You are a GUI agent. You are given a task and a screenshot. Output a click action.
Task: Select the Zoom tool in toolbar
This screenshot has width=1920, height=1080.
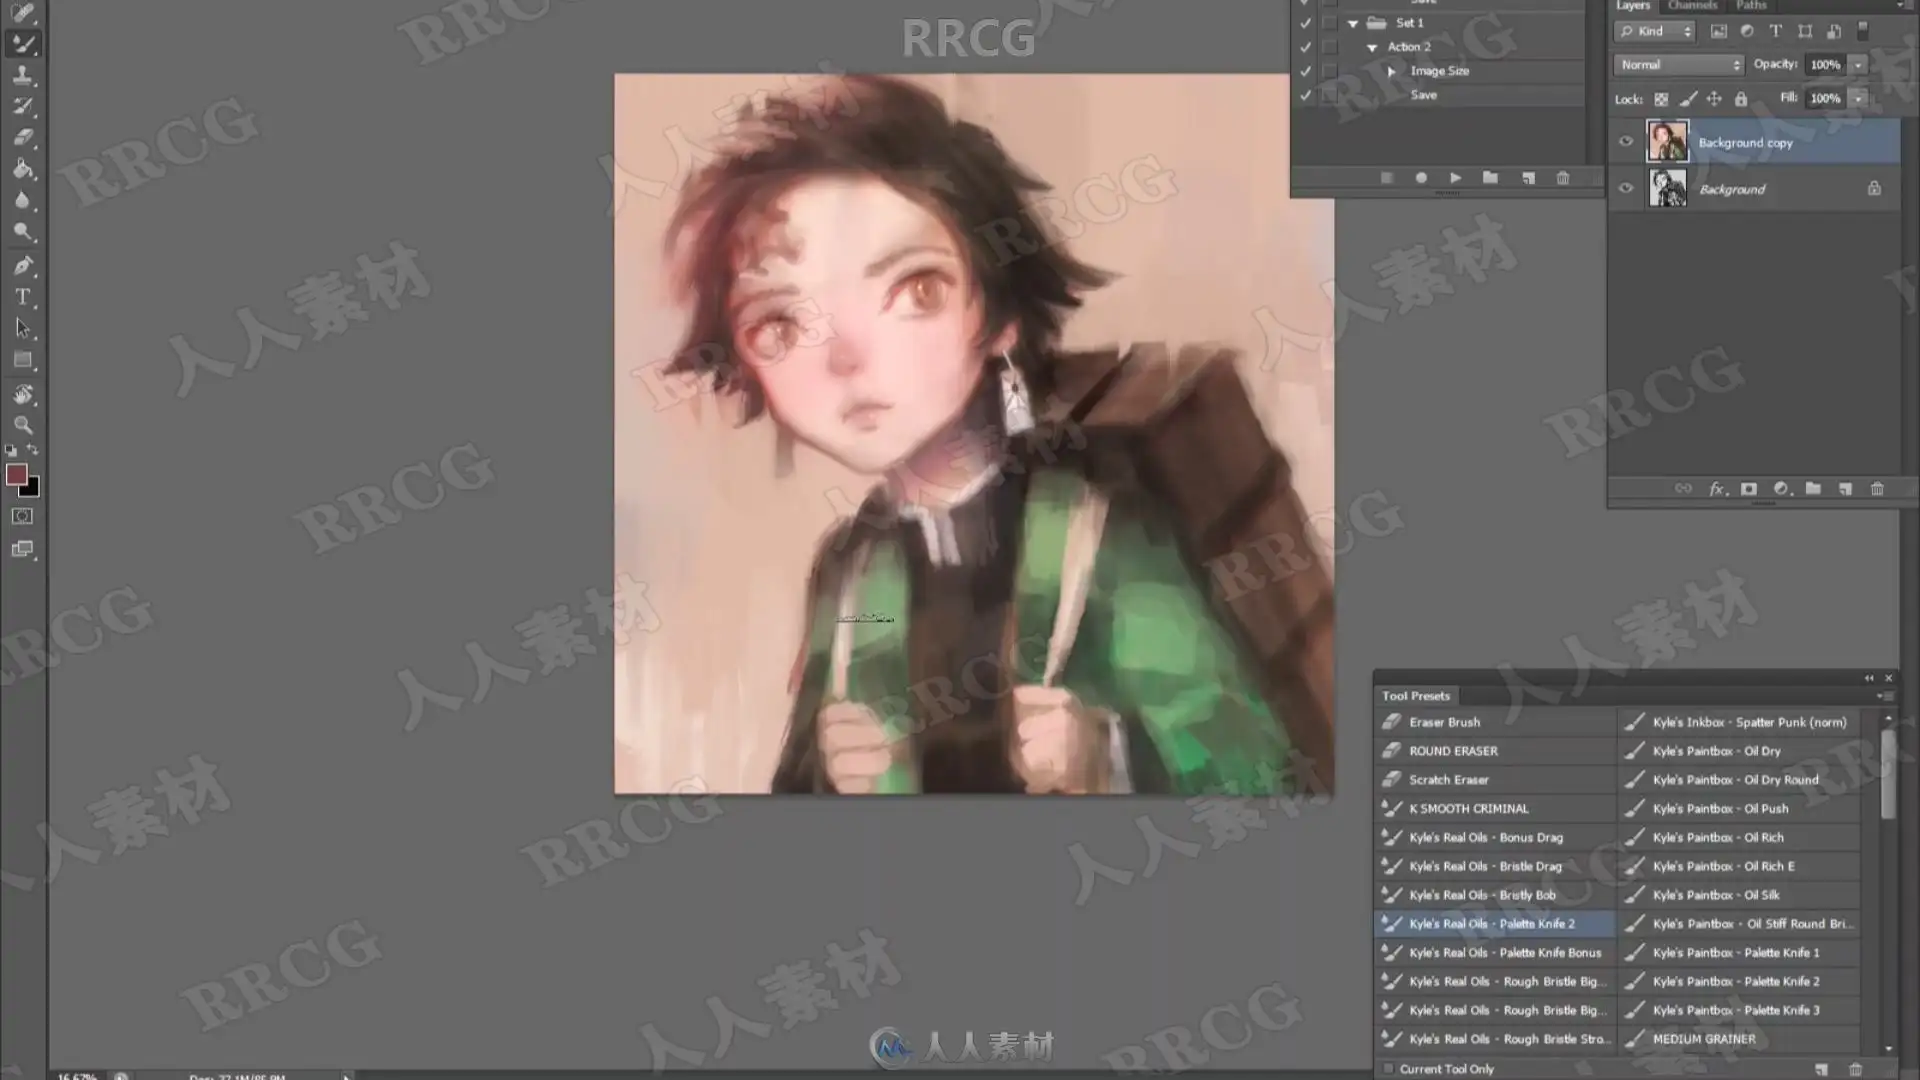coord(22,425)
